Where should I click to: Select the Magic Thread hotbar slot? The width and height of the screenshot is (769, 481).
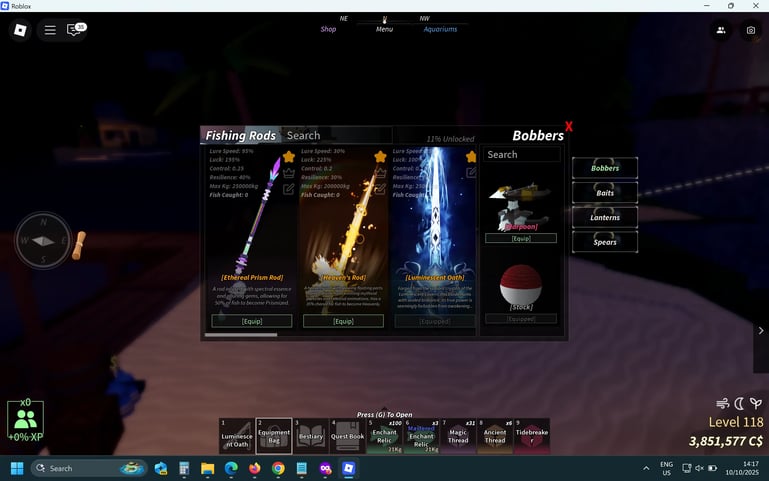[458, 436]
